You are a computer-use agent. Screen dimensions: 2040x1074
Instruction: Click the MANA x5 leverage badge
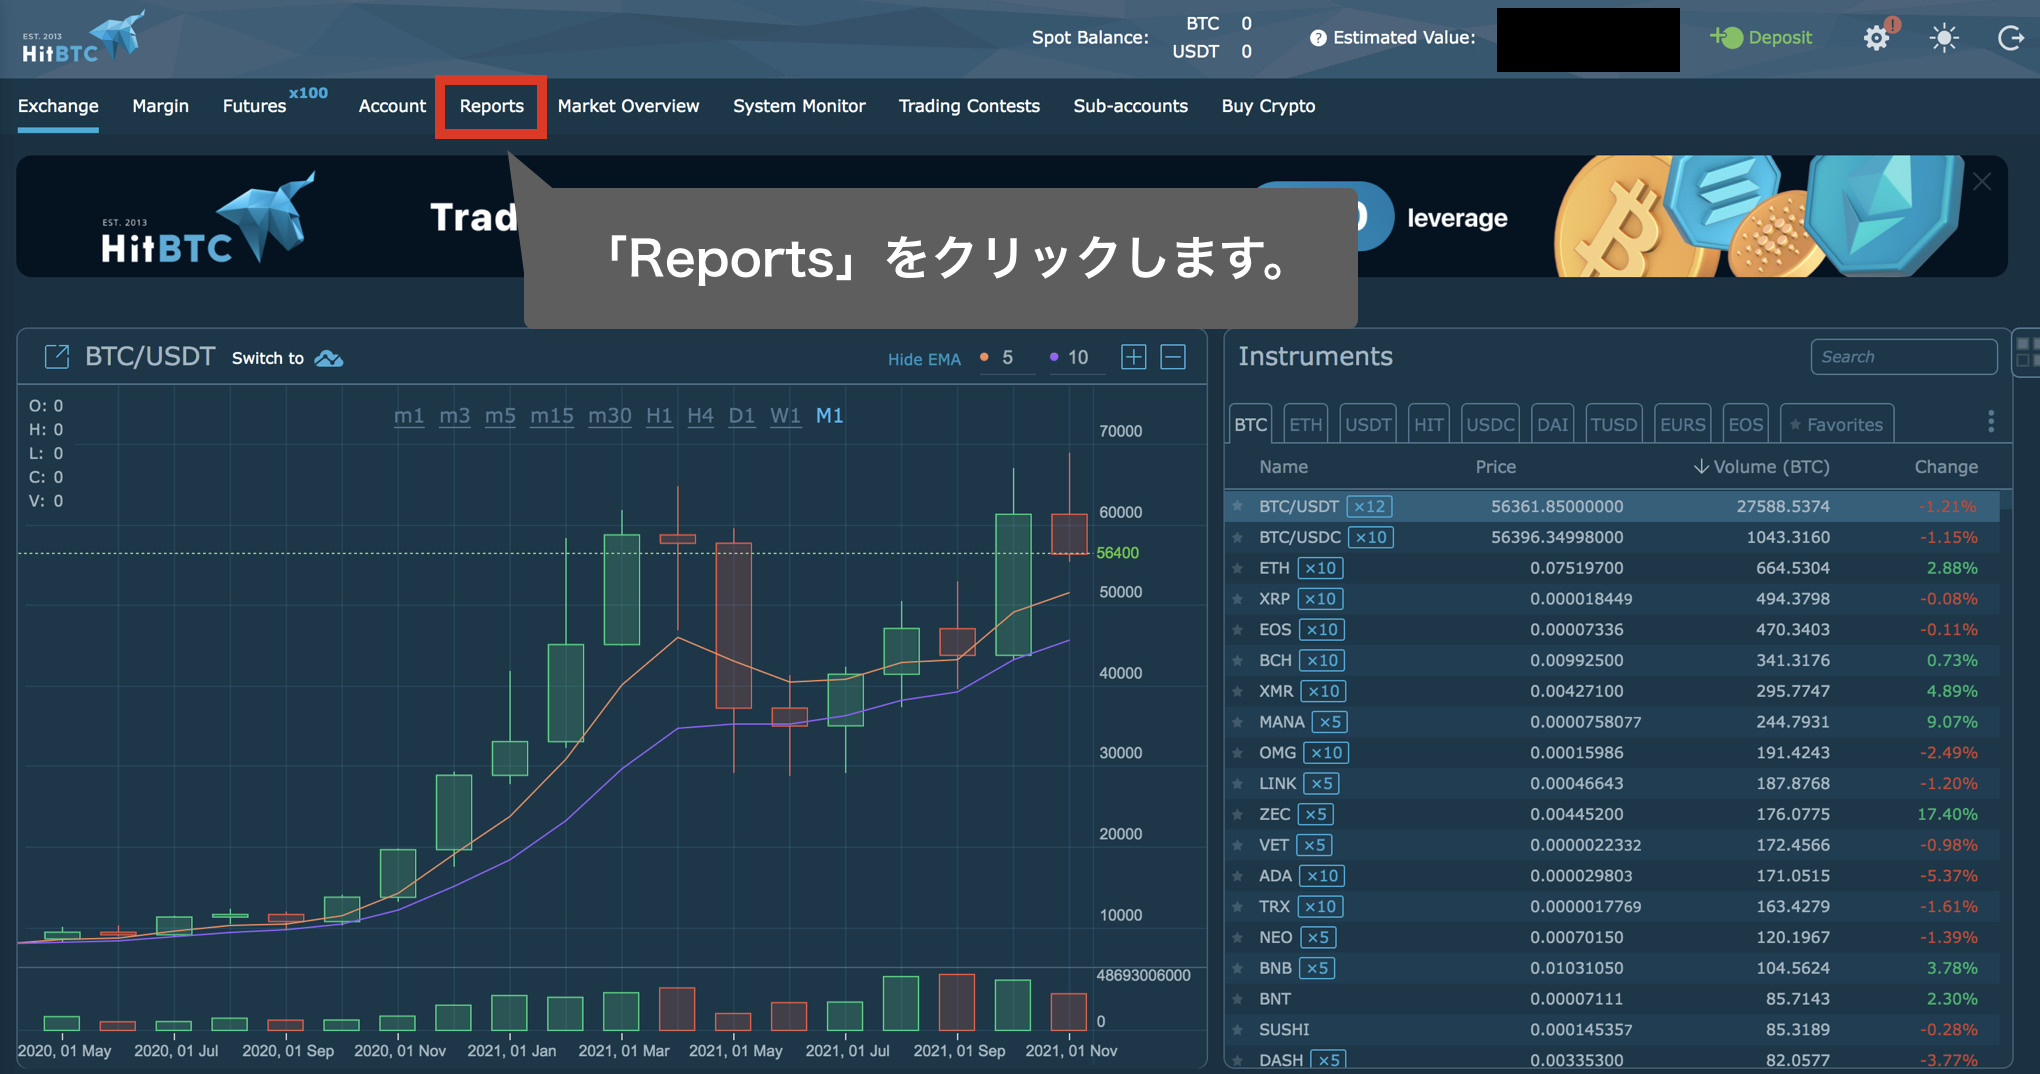1330,722
